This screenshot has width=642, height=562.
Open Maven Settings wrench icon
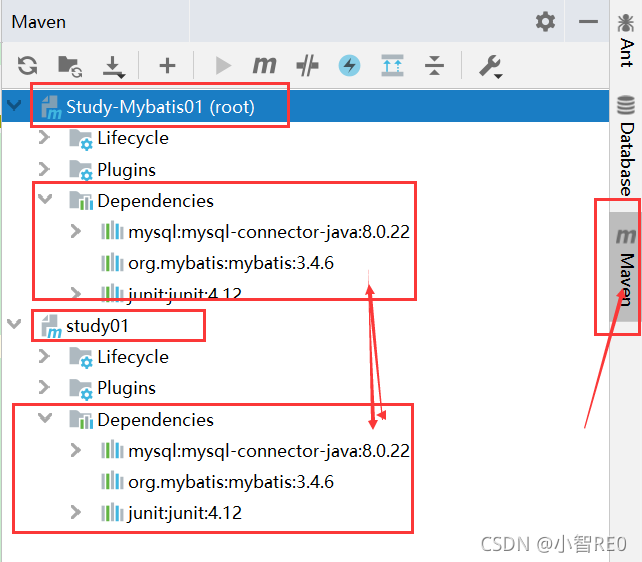(490, 66)
